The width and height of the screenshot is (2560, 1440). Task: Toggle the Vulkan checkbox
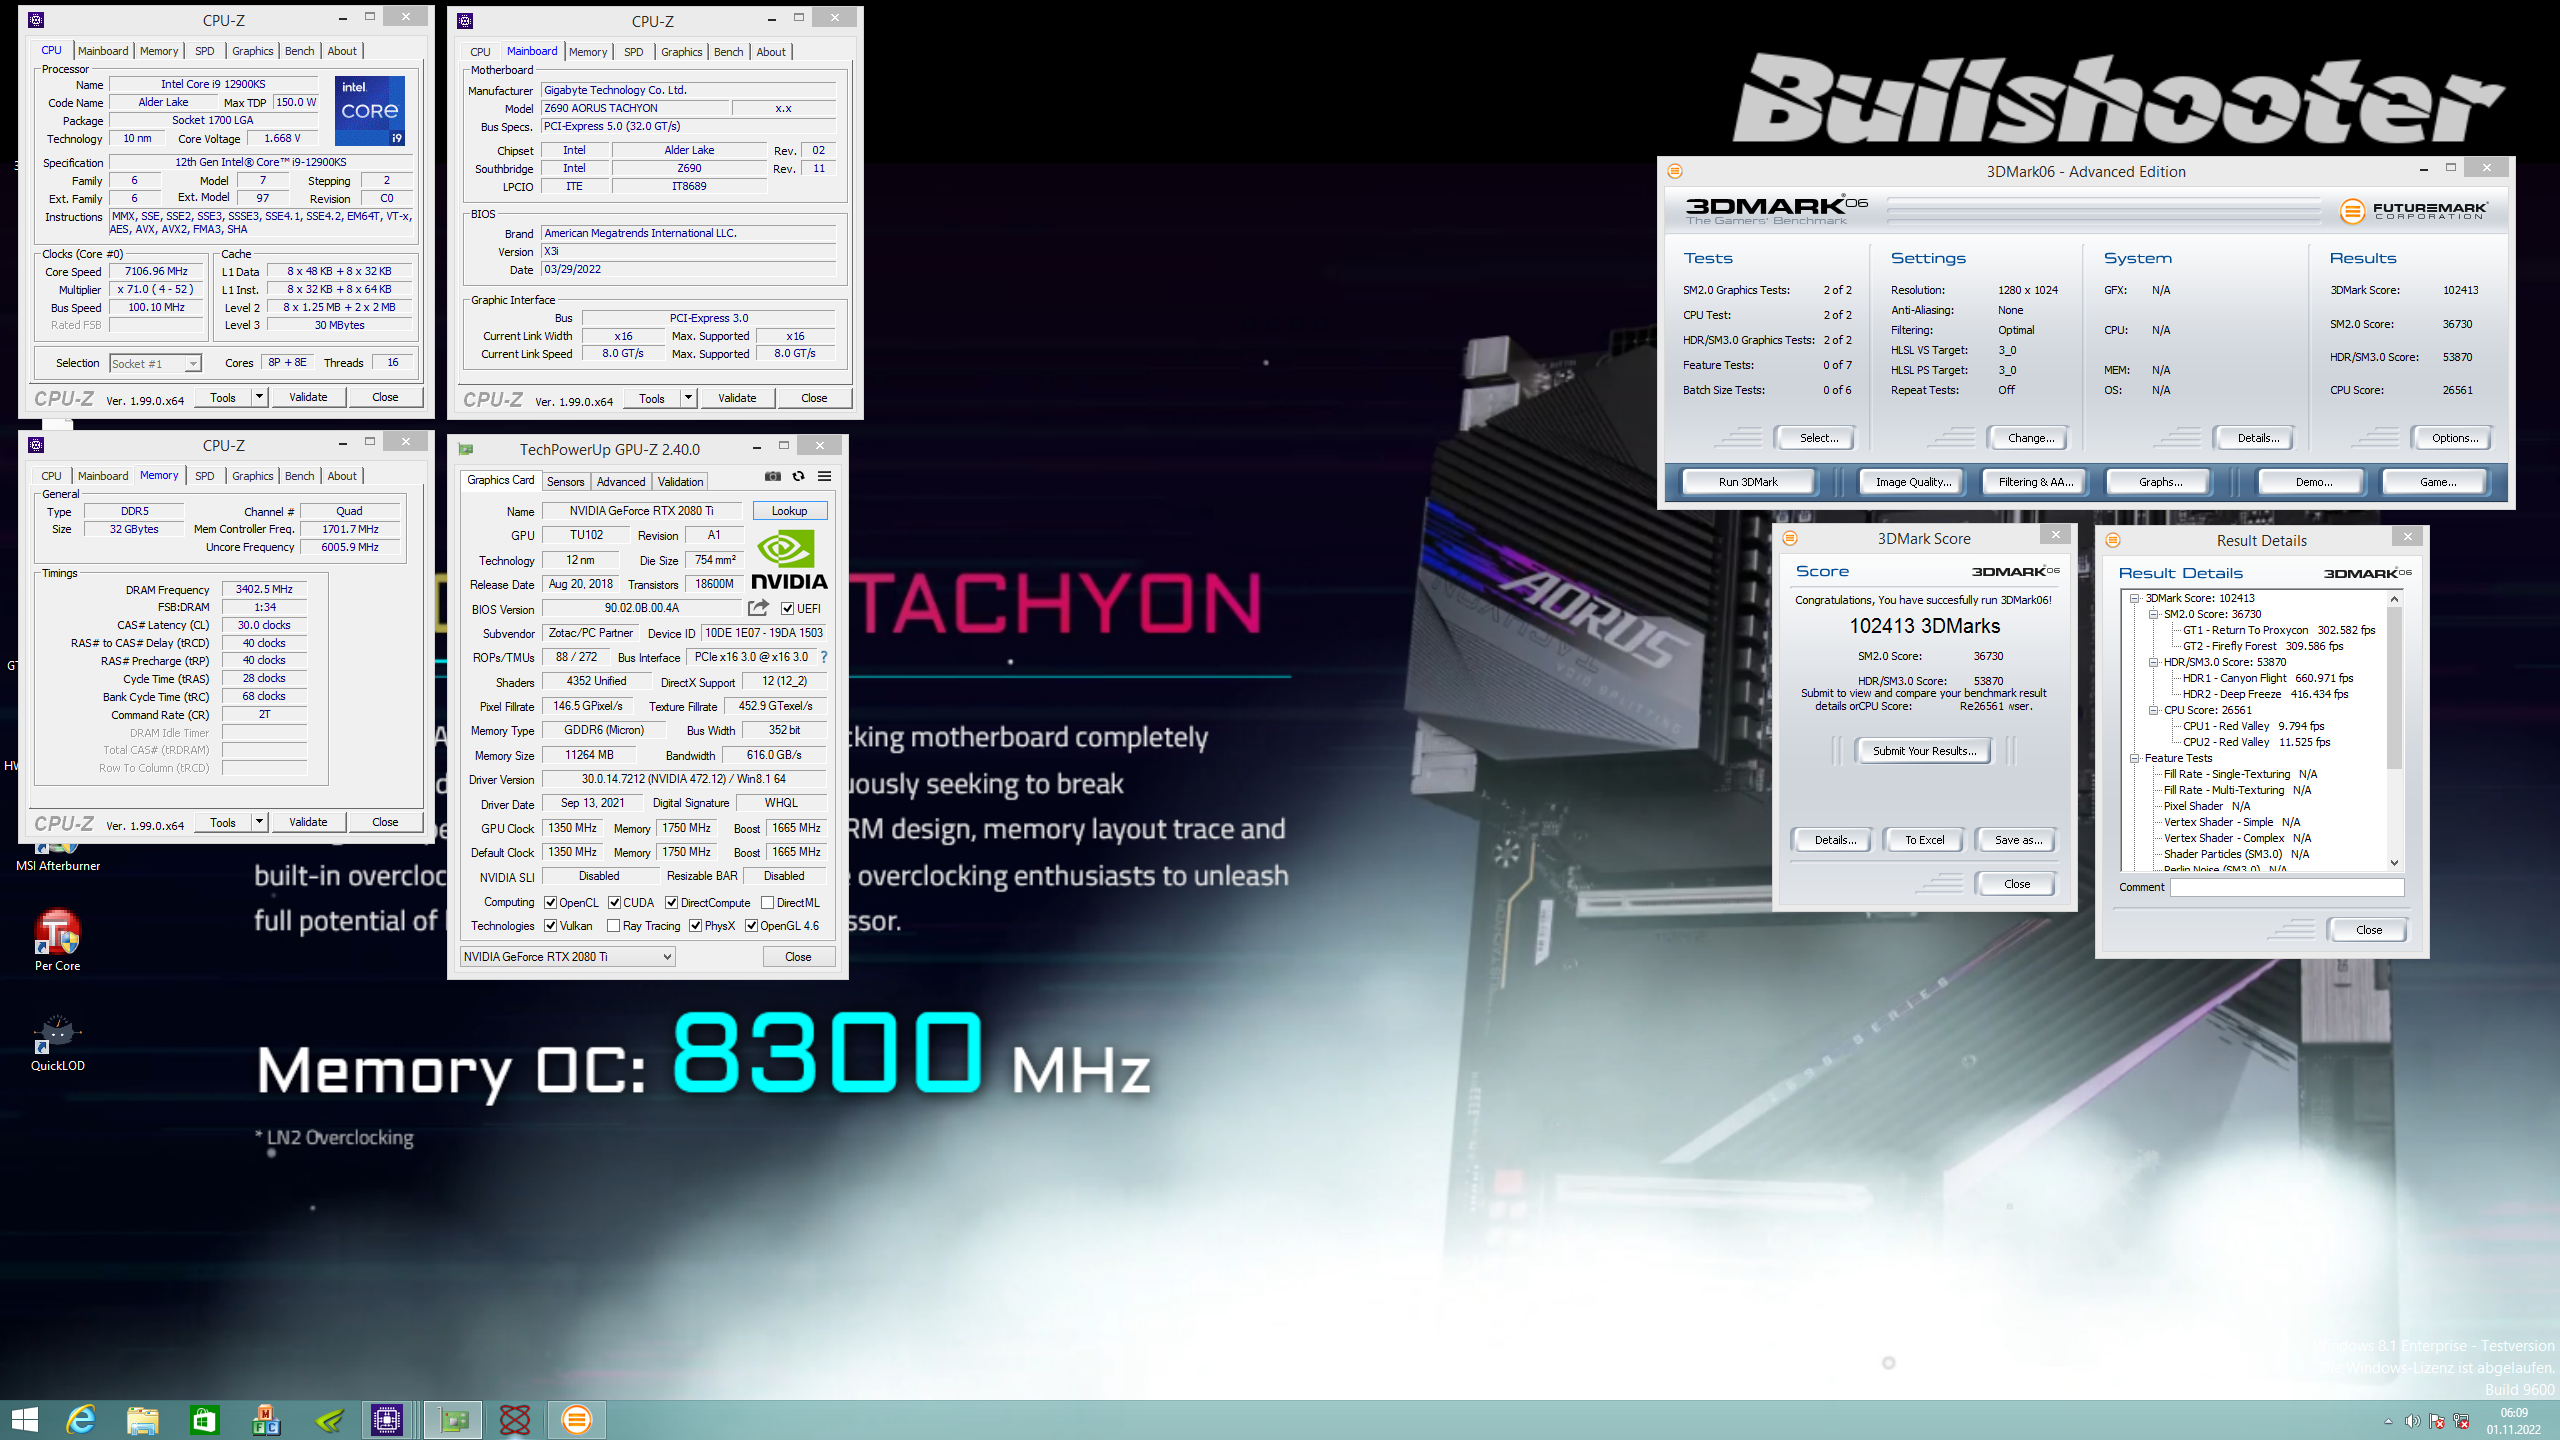550,926
